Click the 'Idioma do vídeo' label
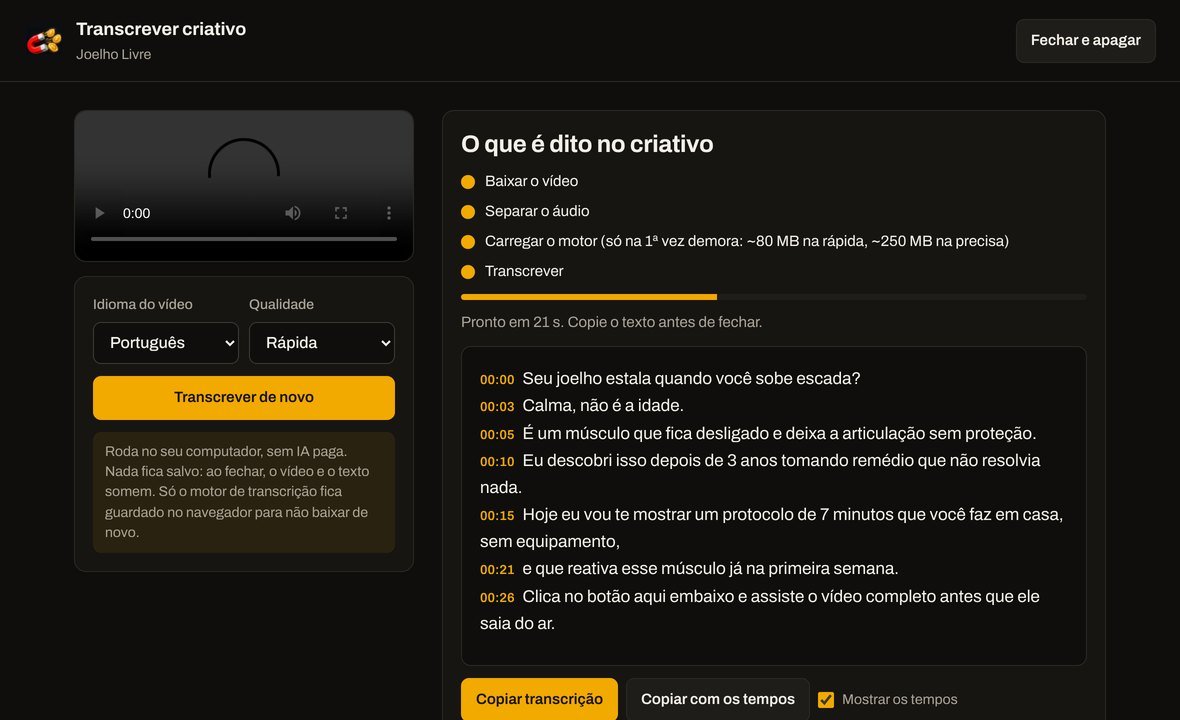The width and height of the screenshot is (1180, 720). [143, 305]
